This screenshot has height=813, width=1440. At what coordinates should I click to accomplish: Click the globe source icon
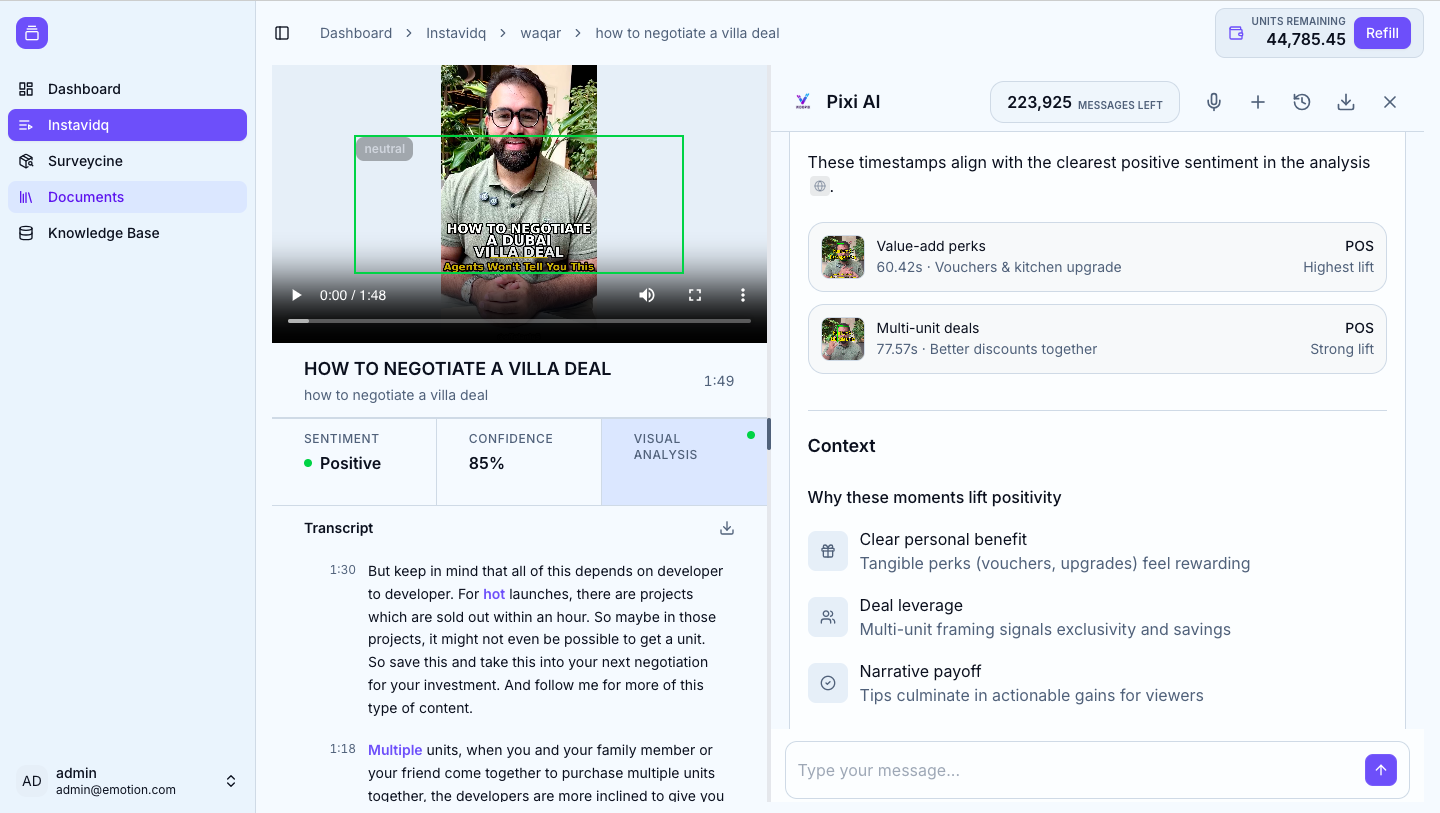(820, 186)
